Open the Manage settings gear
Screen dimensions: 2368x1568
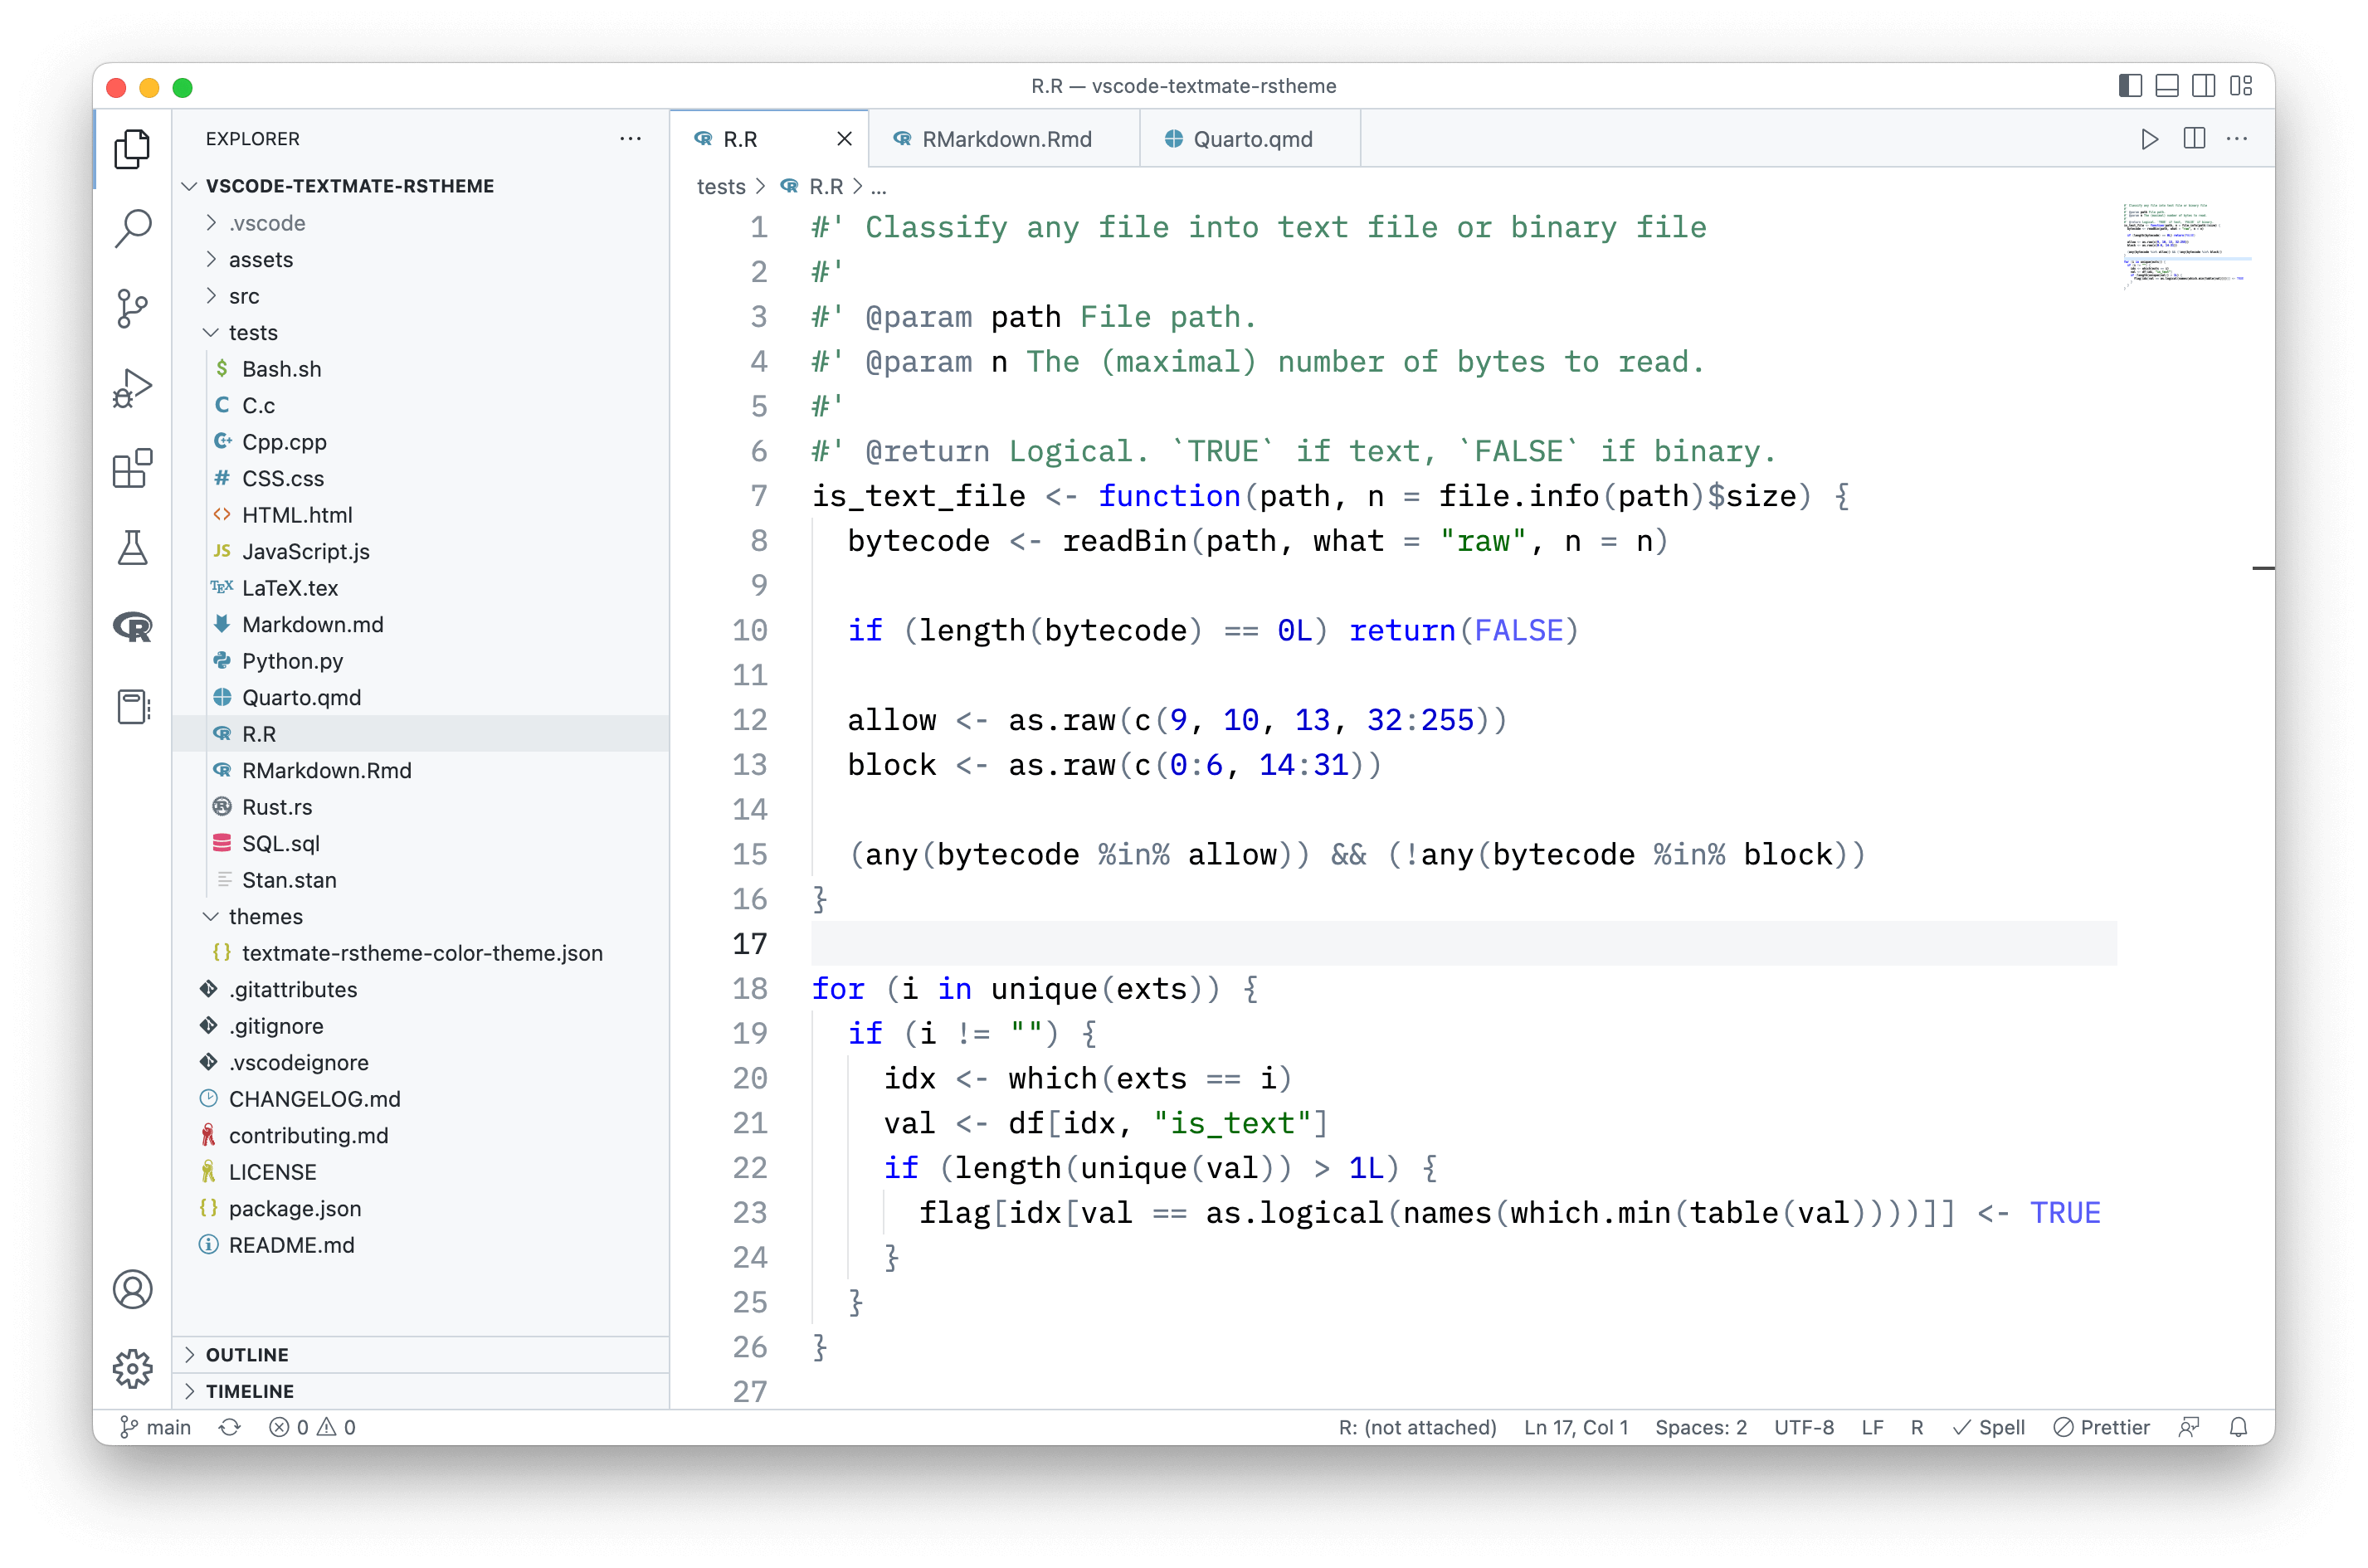132,1368
